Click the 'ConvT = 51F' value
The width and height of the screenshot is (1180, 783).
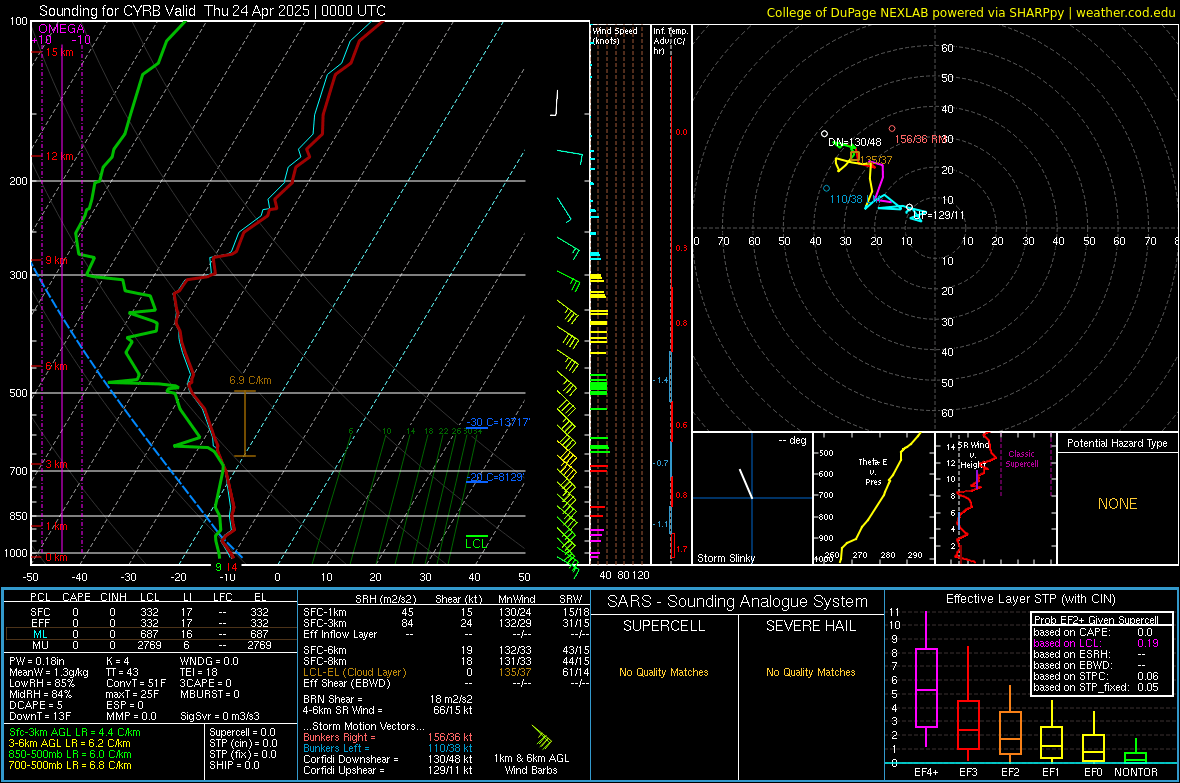tap(136, 684)
